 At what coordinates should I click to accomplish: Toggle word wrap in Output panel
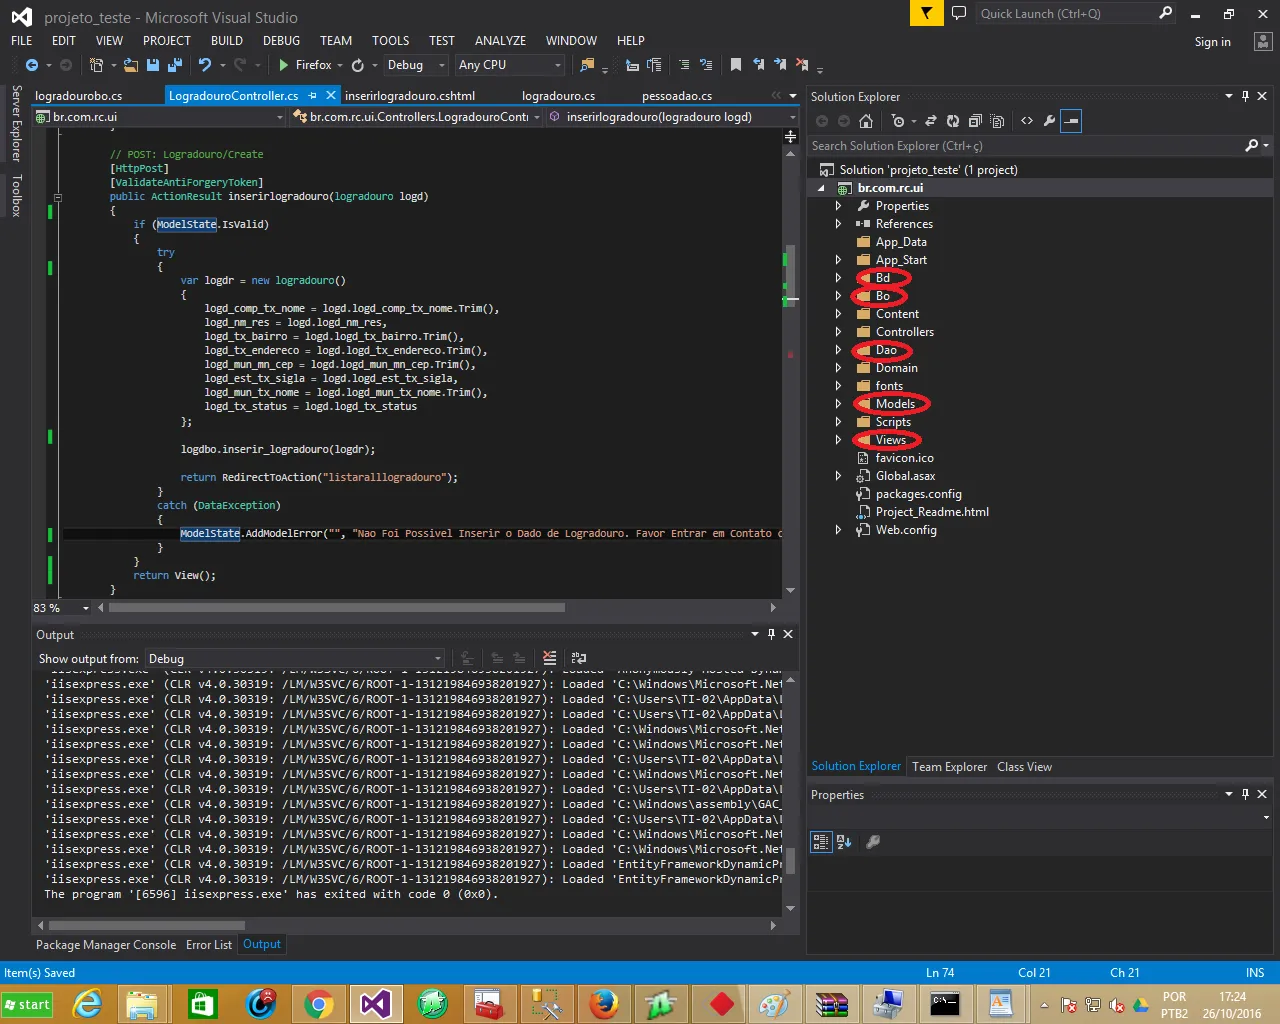tap(578, 658)
